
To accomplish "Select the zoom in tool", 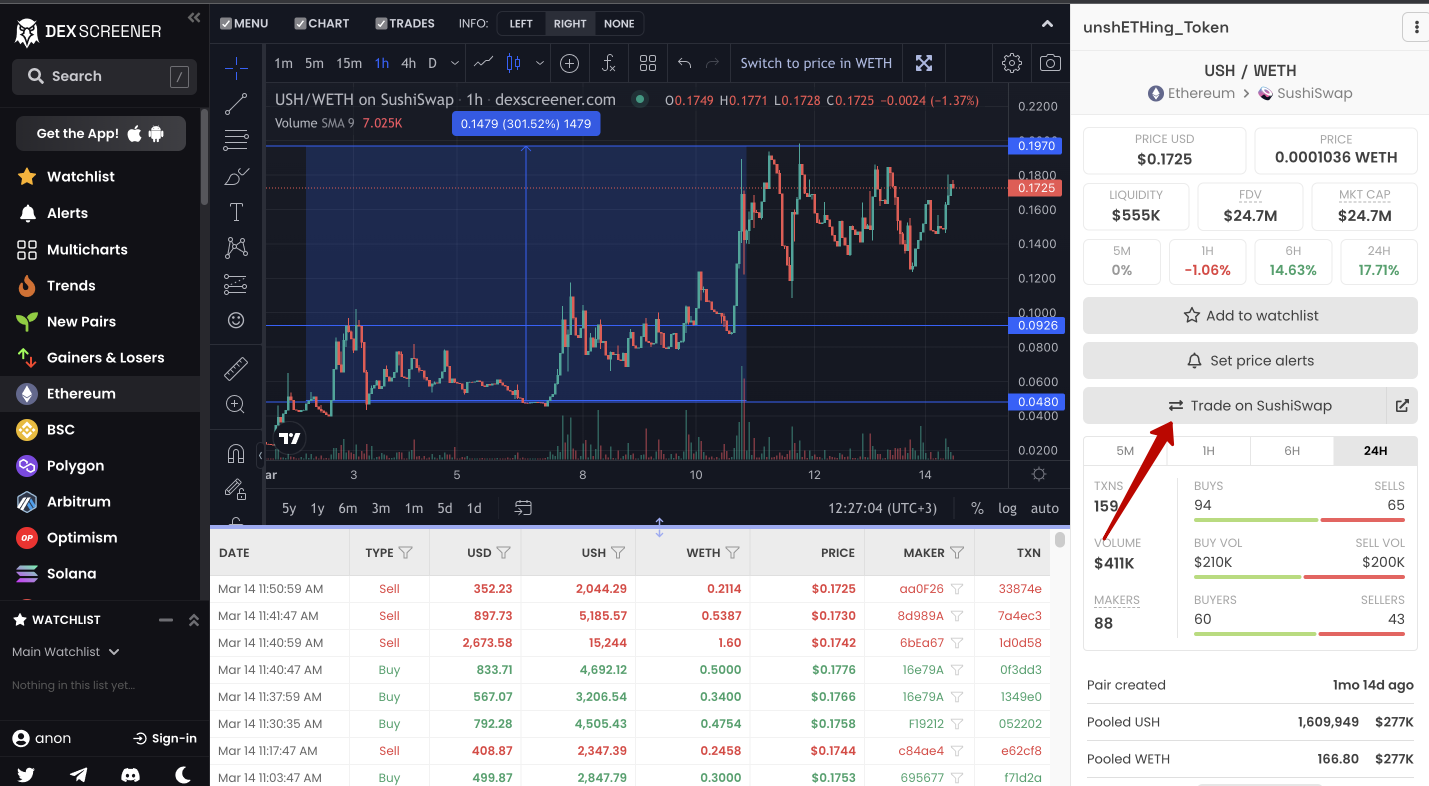I will (x=236, y=404).
